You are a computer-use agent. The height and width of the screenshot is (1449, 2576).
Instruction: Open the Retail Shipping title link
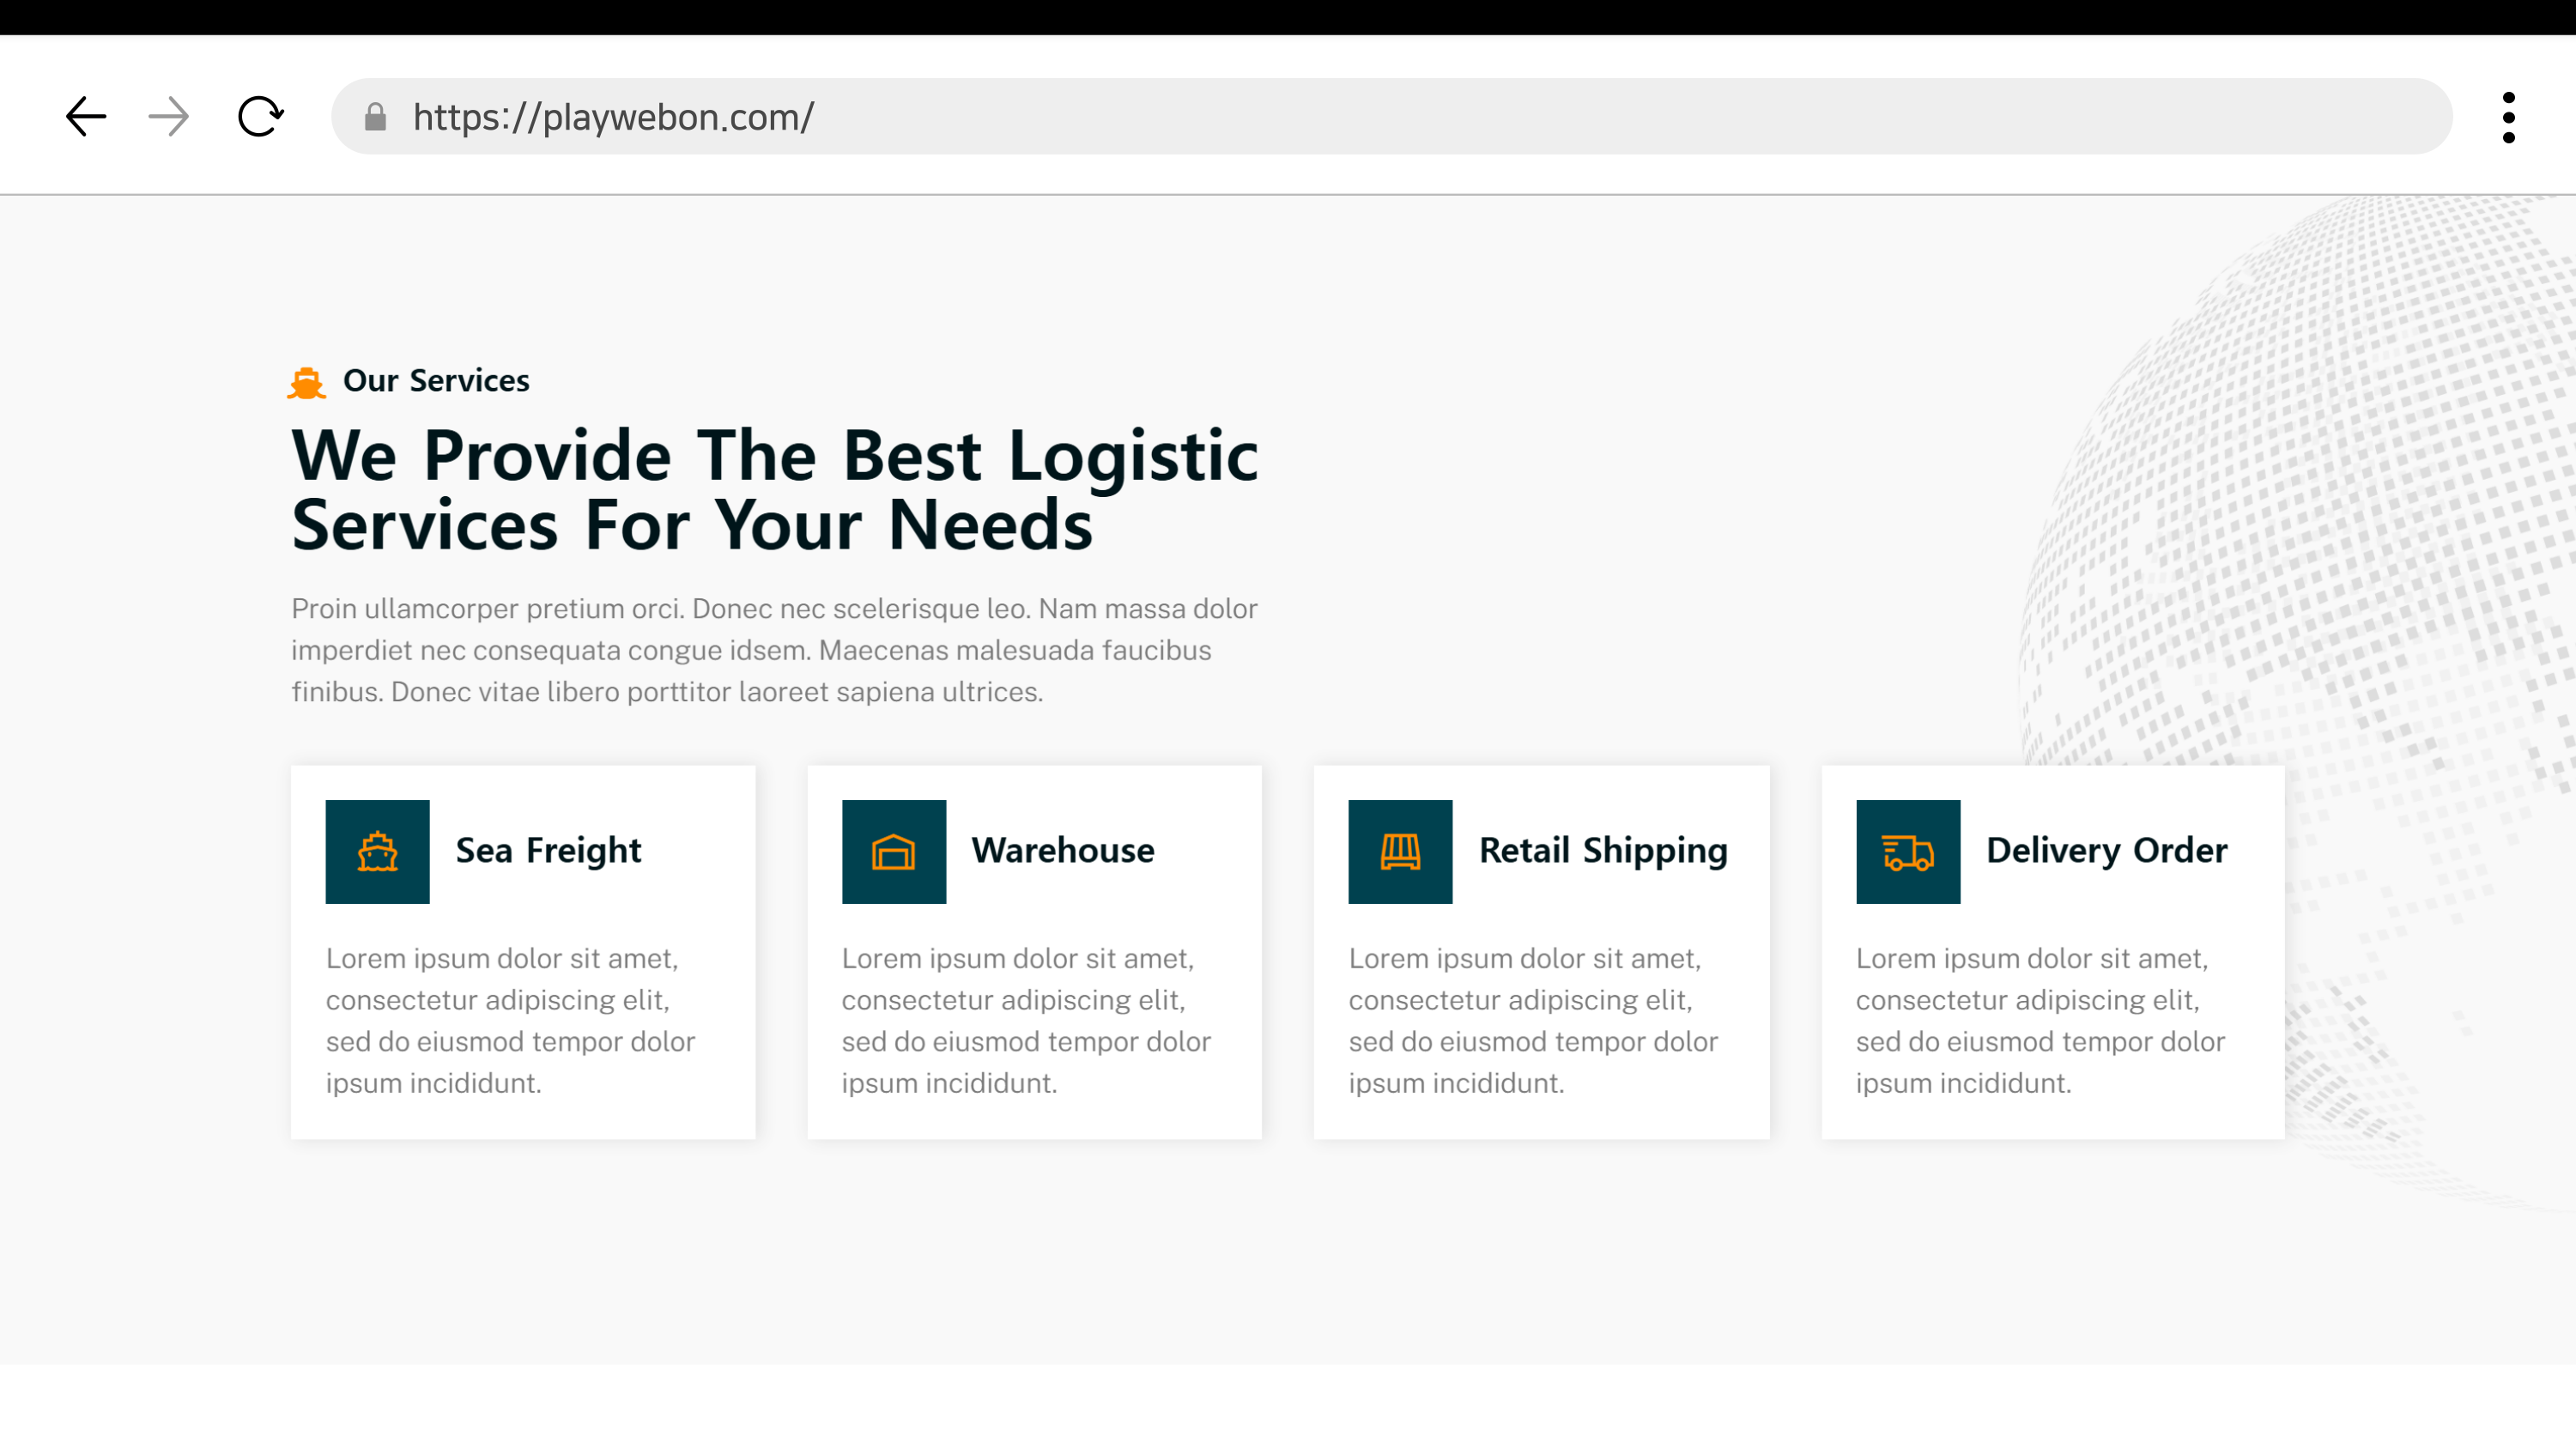pos(1602,850)
